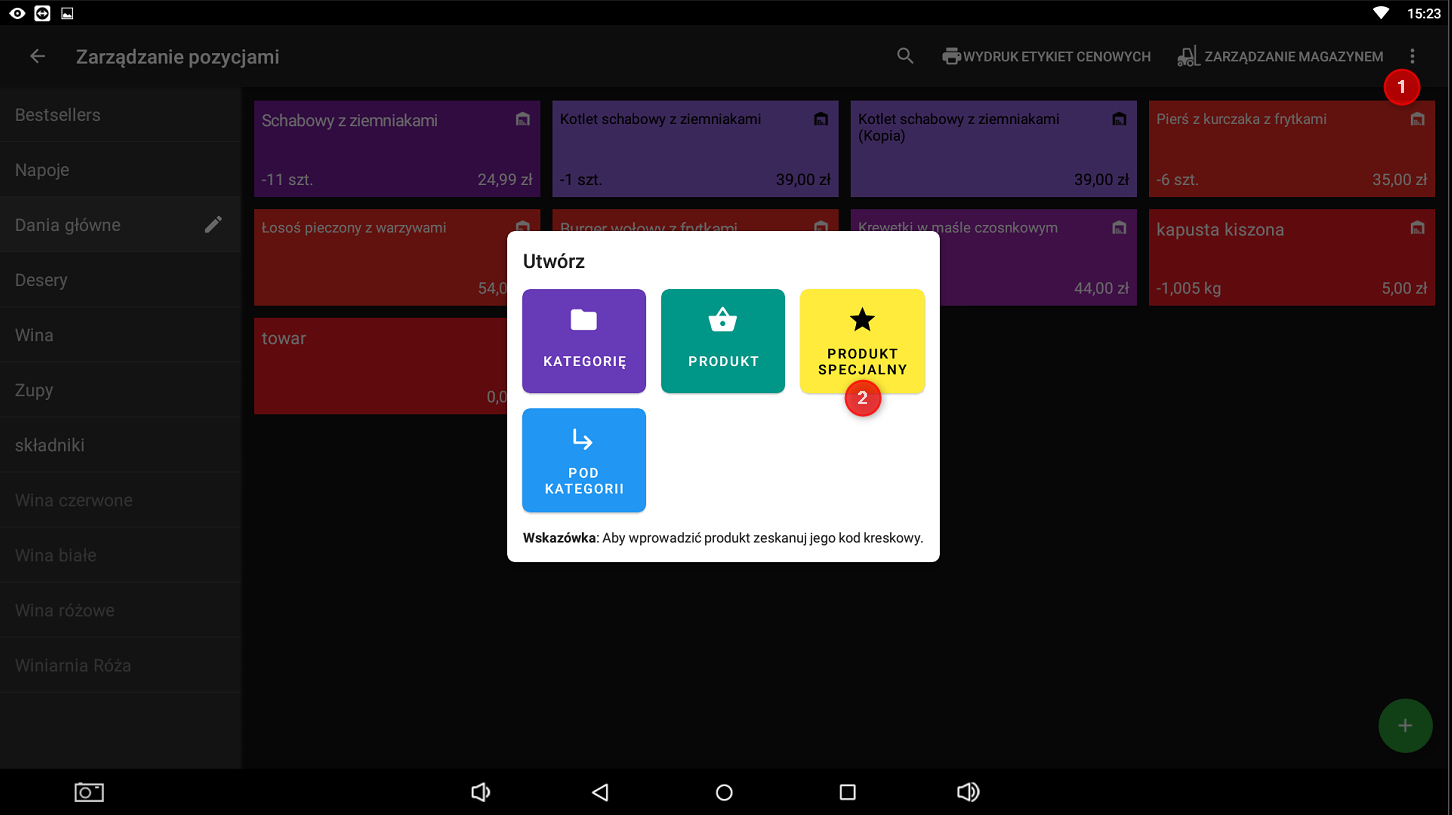Choose the green Produkt tile
Image resolution: width=1452 pixels, height=815 pixels.
(723, 341)
